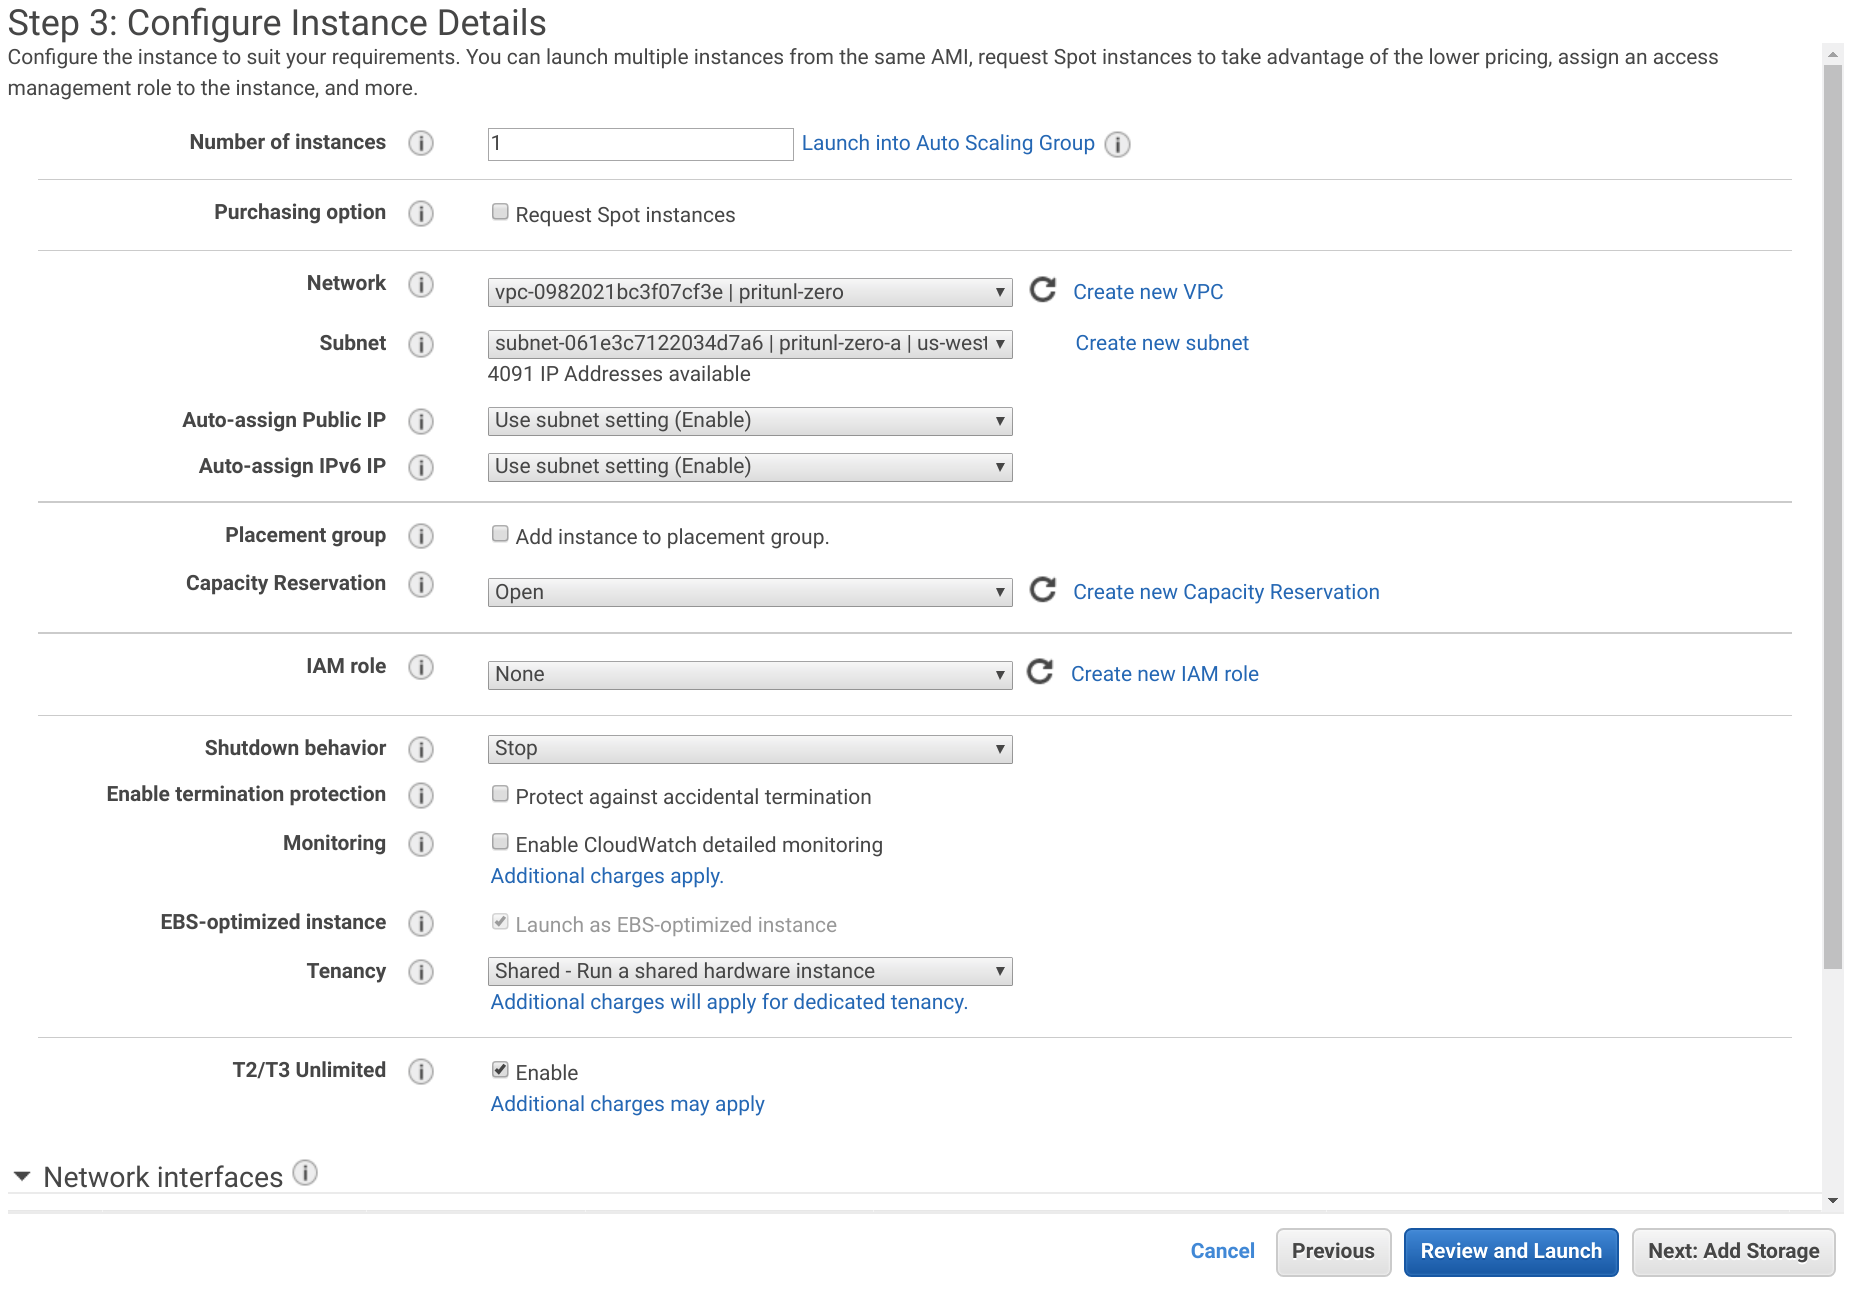Image resolution: width=1856 pixels, height=1289 pixels.
Task: Click info icon beside Purchasing option
Action: tap(421, 213)
